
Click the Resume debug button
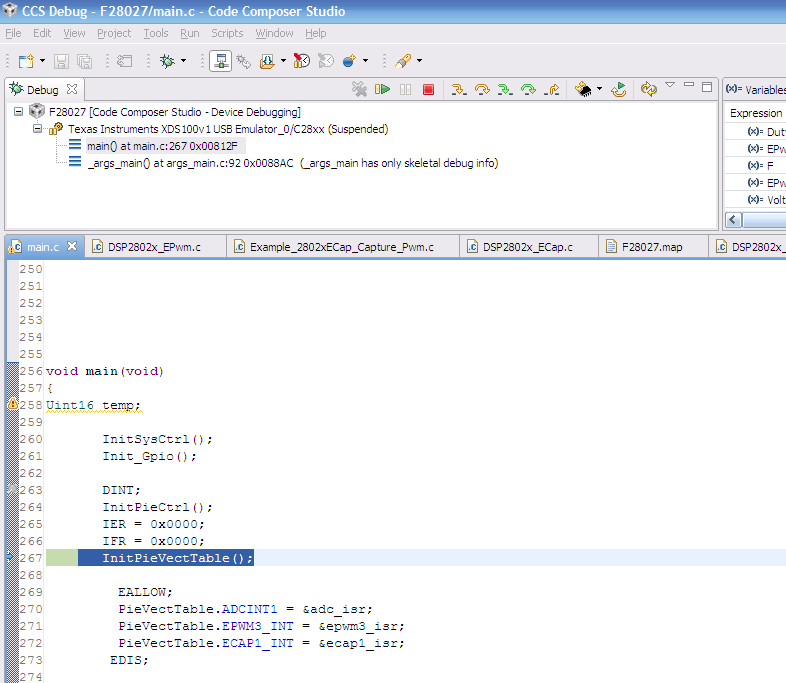[x=382, y=90]
